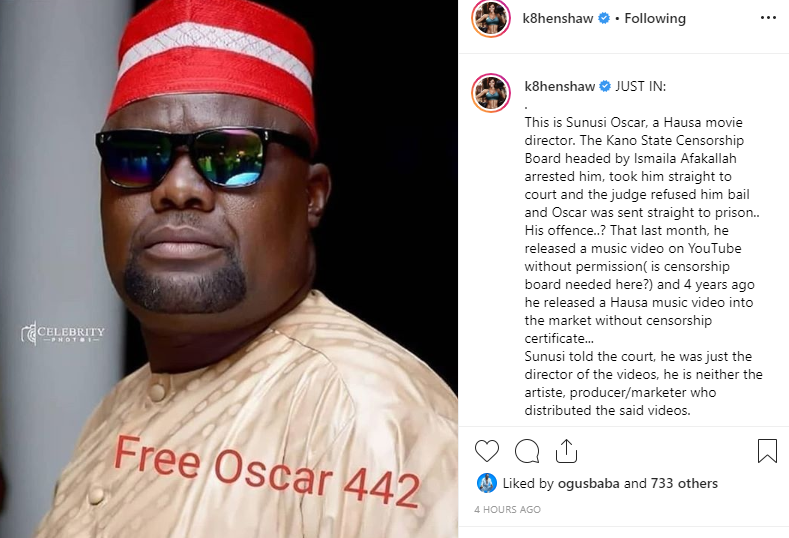Open ogusbaba's profile from likes
Screen dimensions: 789x538
[589, 484]
